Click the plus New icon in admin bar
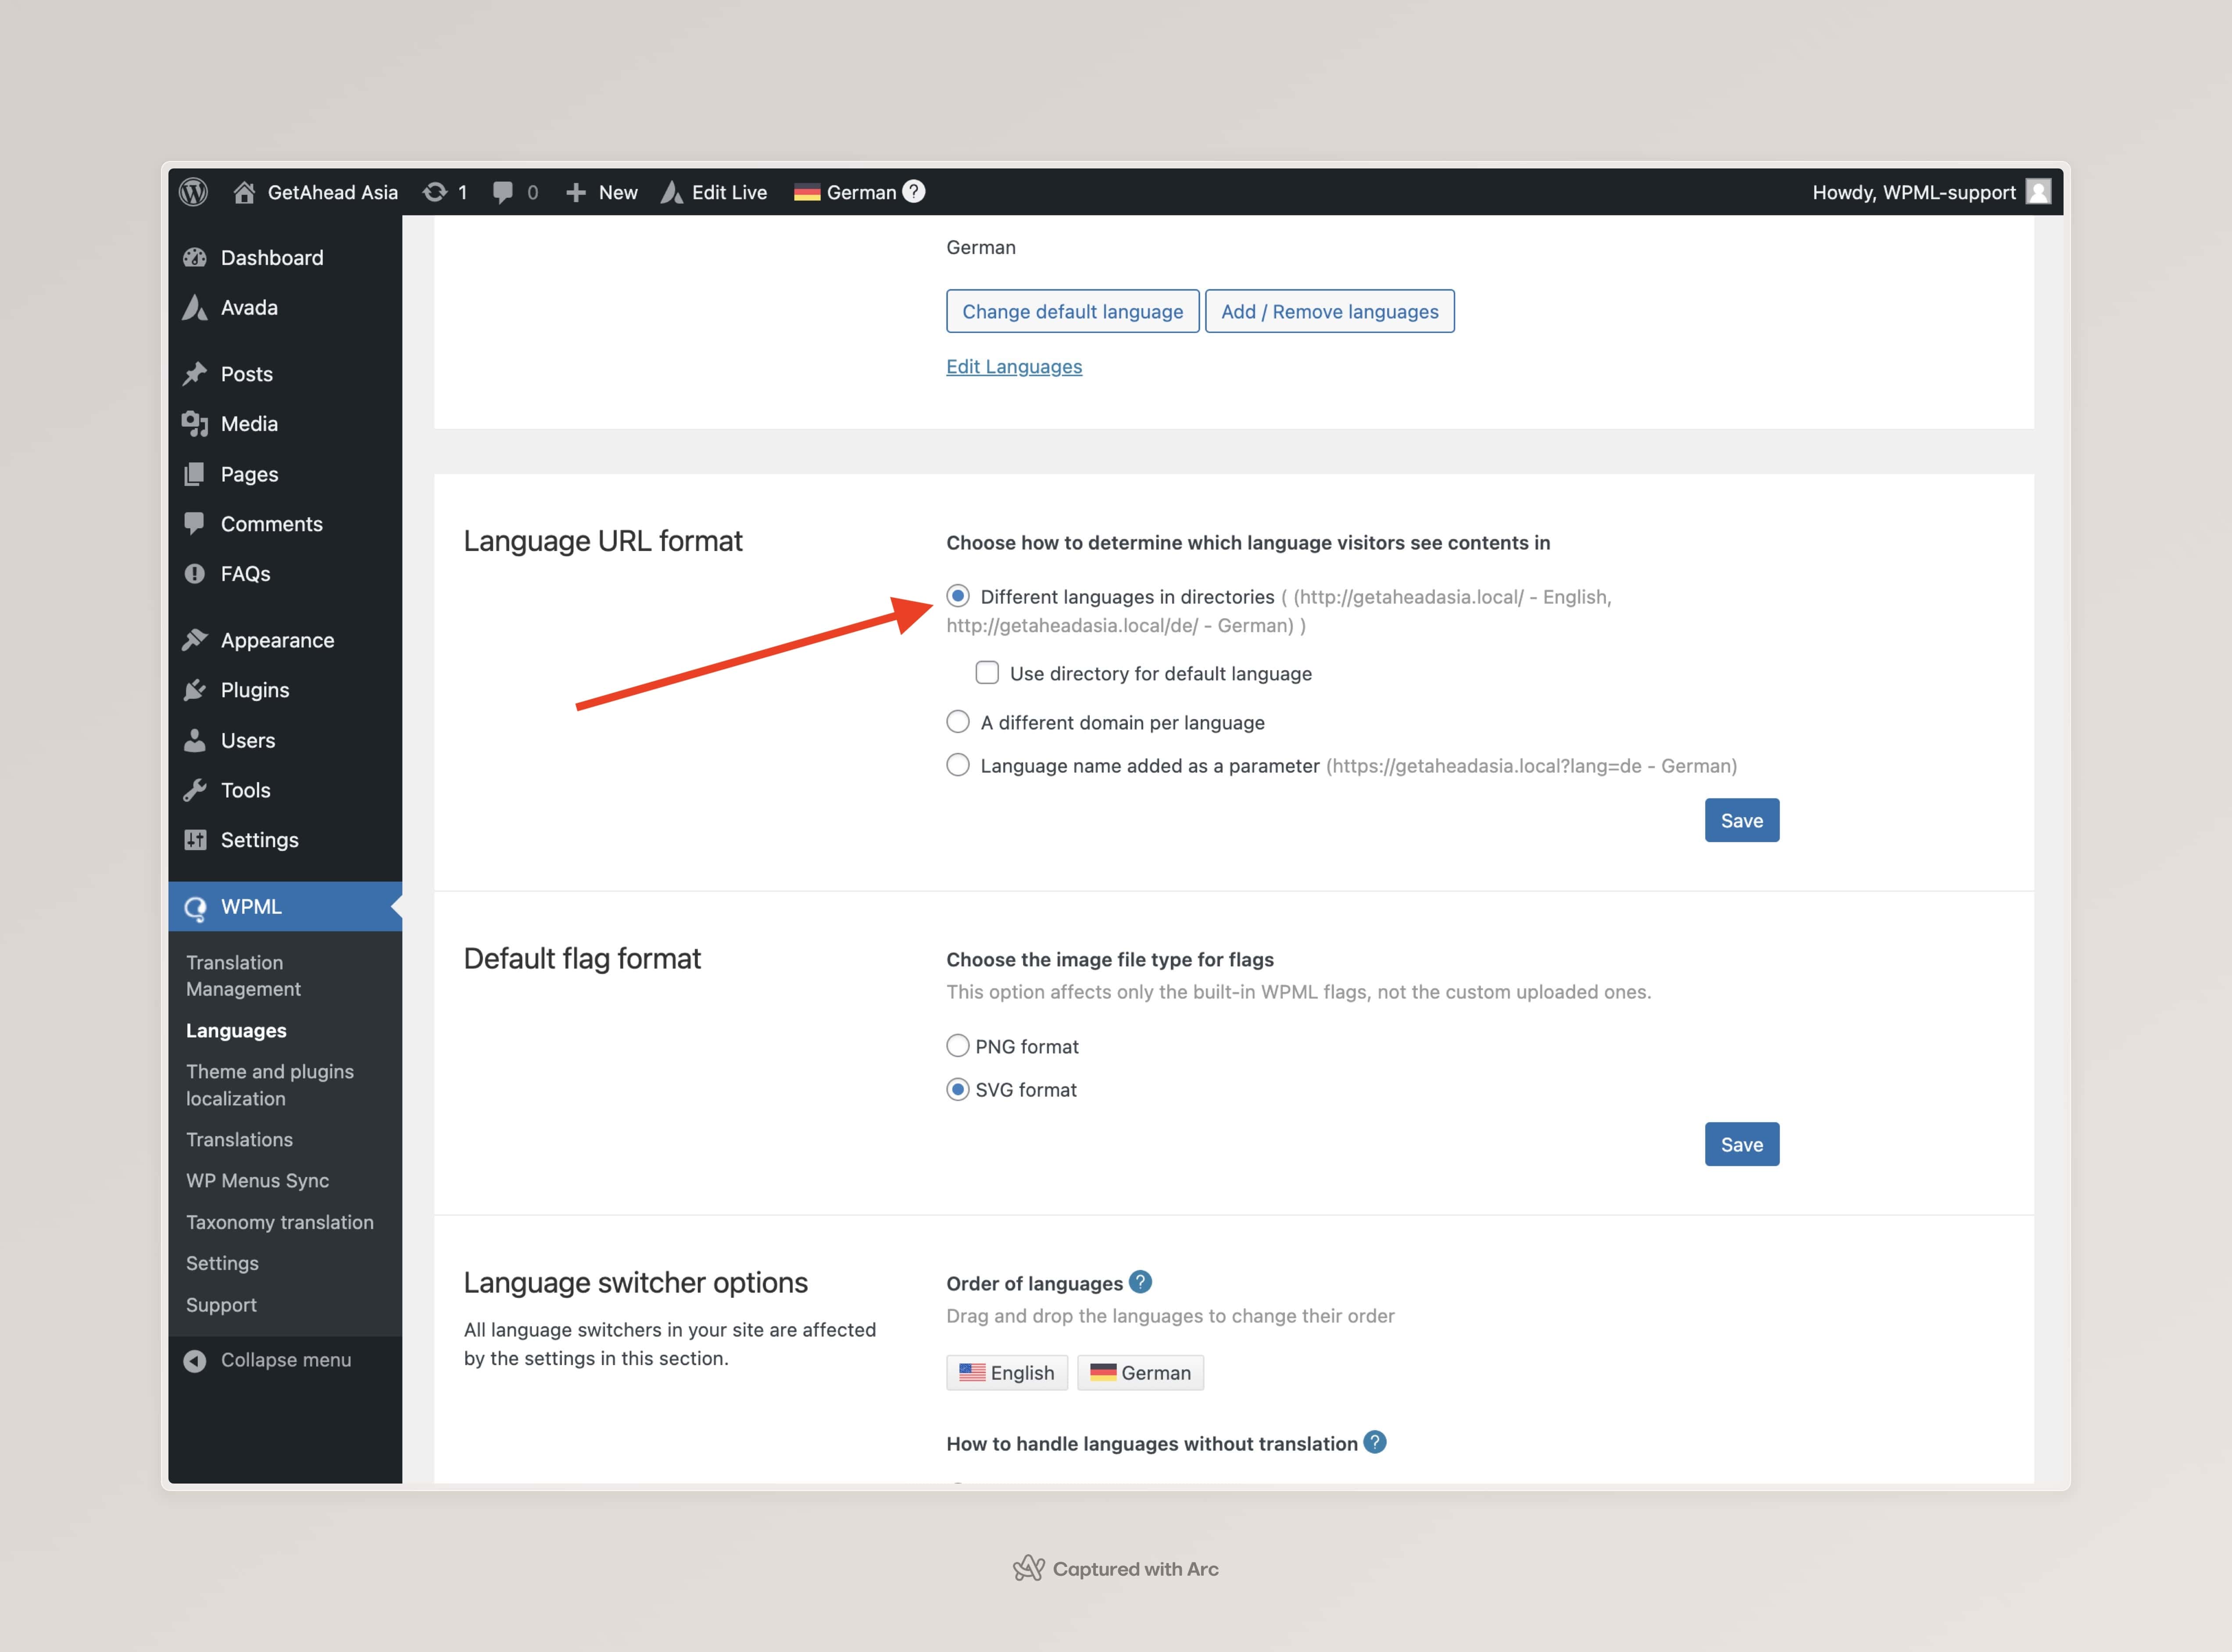Viewport: 2232px width, 1652px height. [576, 192]
